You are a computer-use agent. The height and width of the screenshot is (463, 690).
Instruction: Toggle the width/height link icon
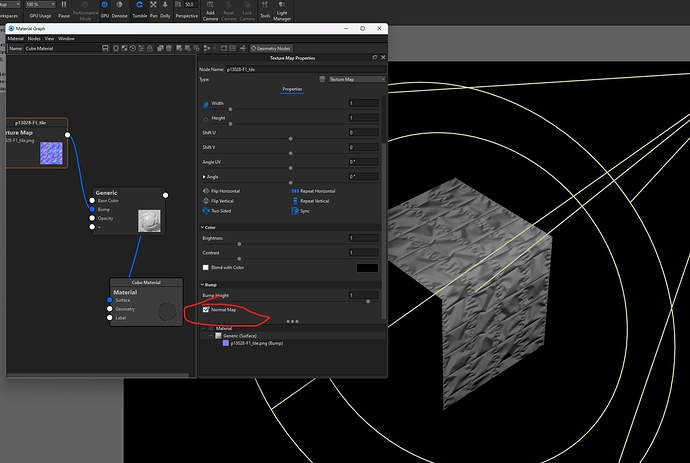(206, 105)
